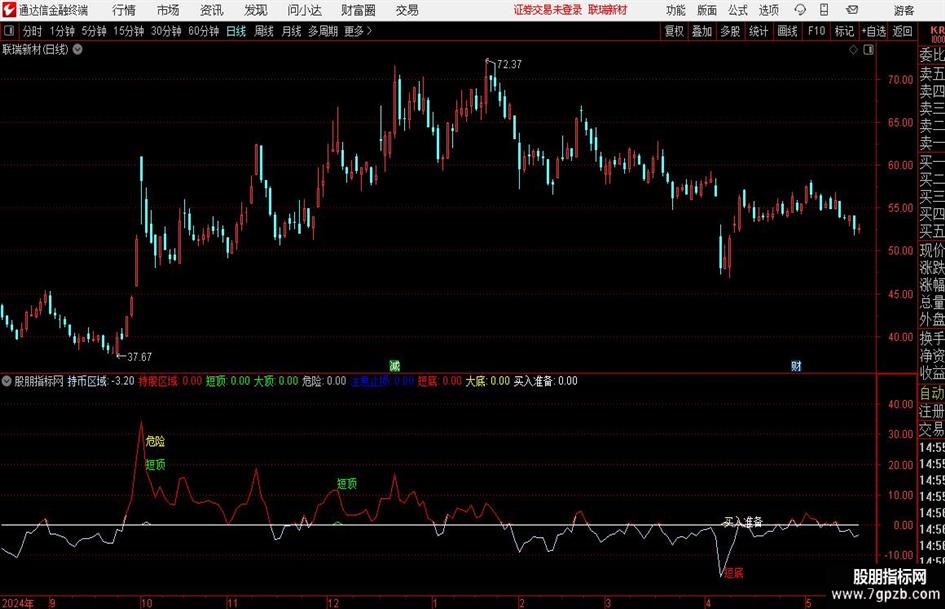Switch to 5分钟 period tab
Screen dimensions: 945x609
(x=94, y=31)
